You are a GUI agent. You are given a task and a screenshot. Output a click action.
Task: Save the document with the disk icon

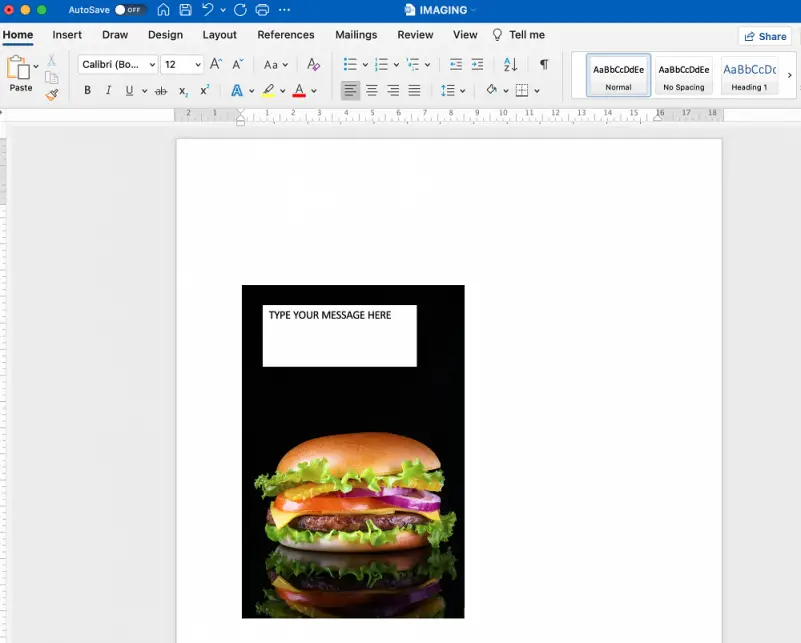pos(185,10)
